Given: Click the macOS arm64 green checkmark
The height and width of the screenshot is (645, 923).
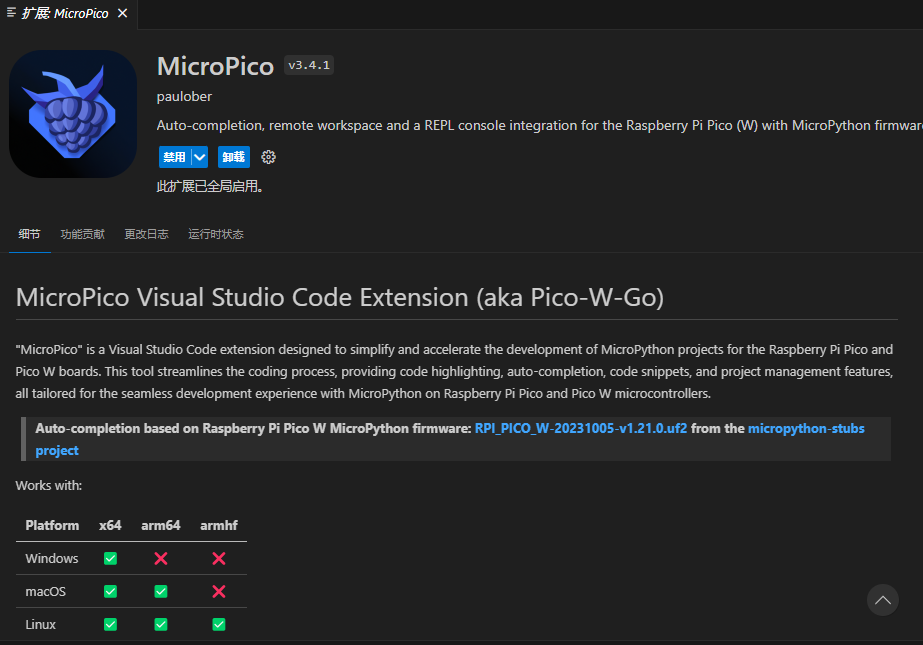Looking at the screenshot, I should point(161,591).
